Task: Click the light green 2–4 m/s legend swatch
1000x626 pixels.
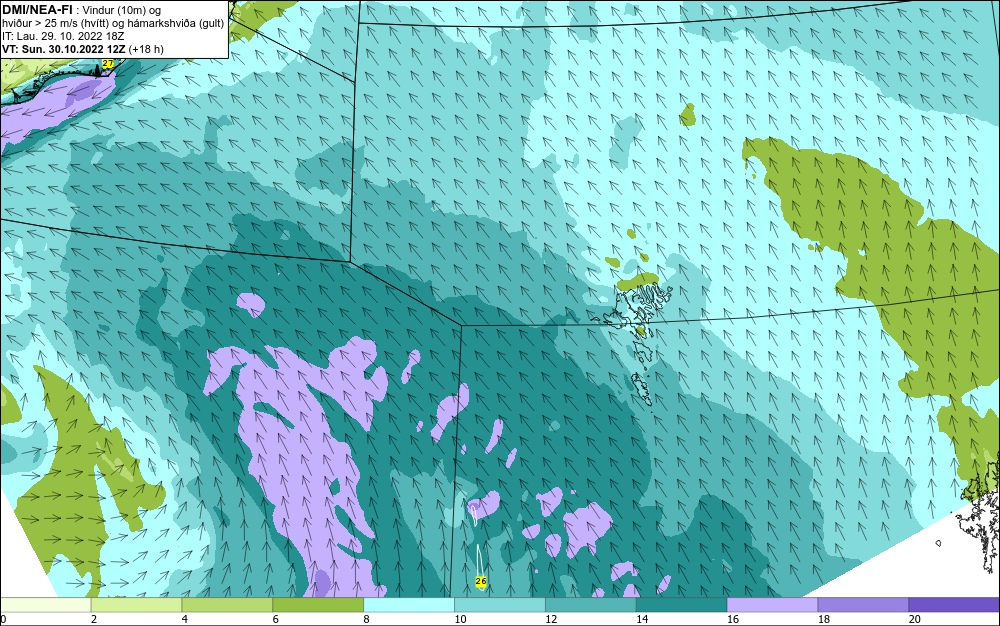Action: 136,605
